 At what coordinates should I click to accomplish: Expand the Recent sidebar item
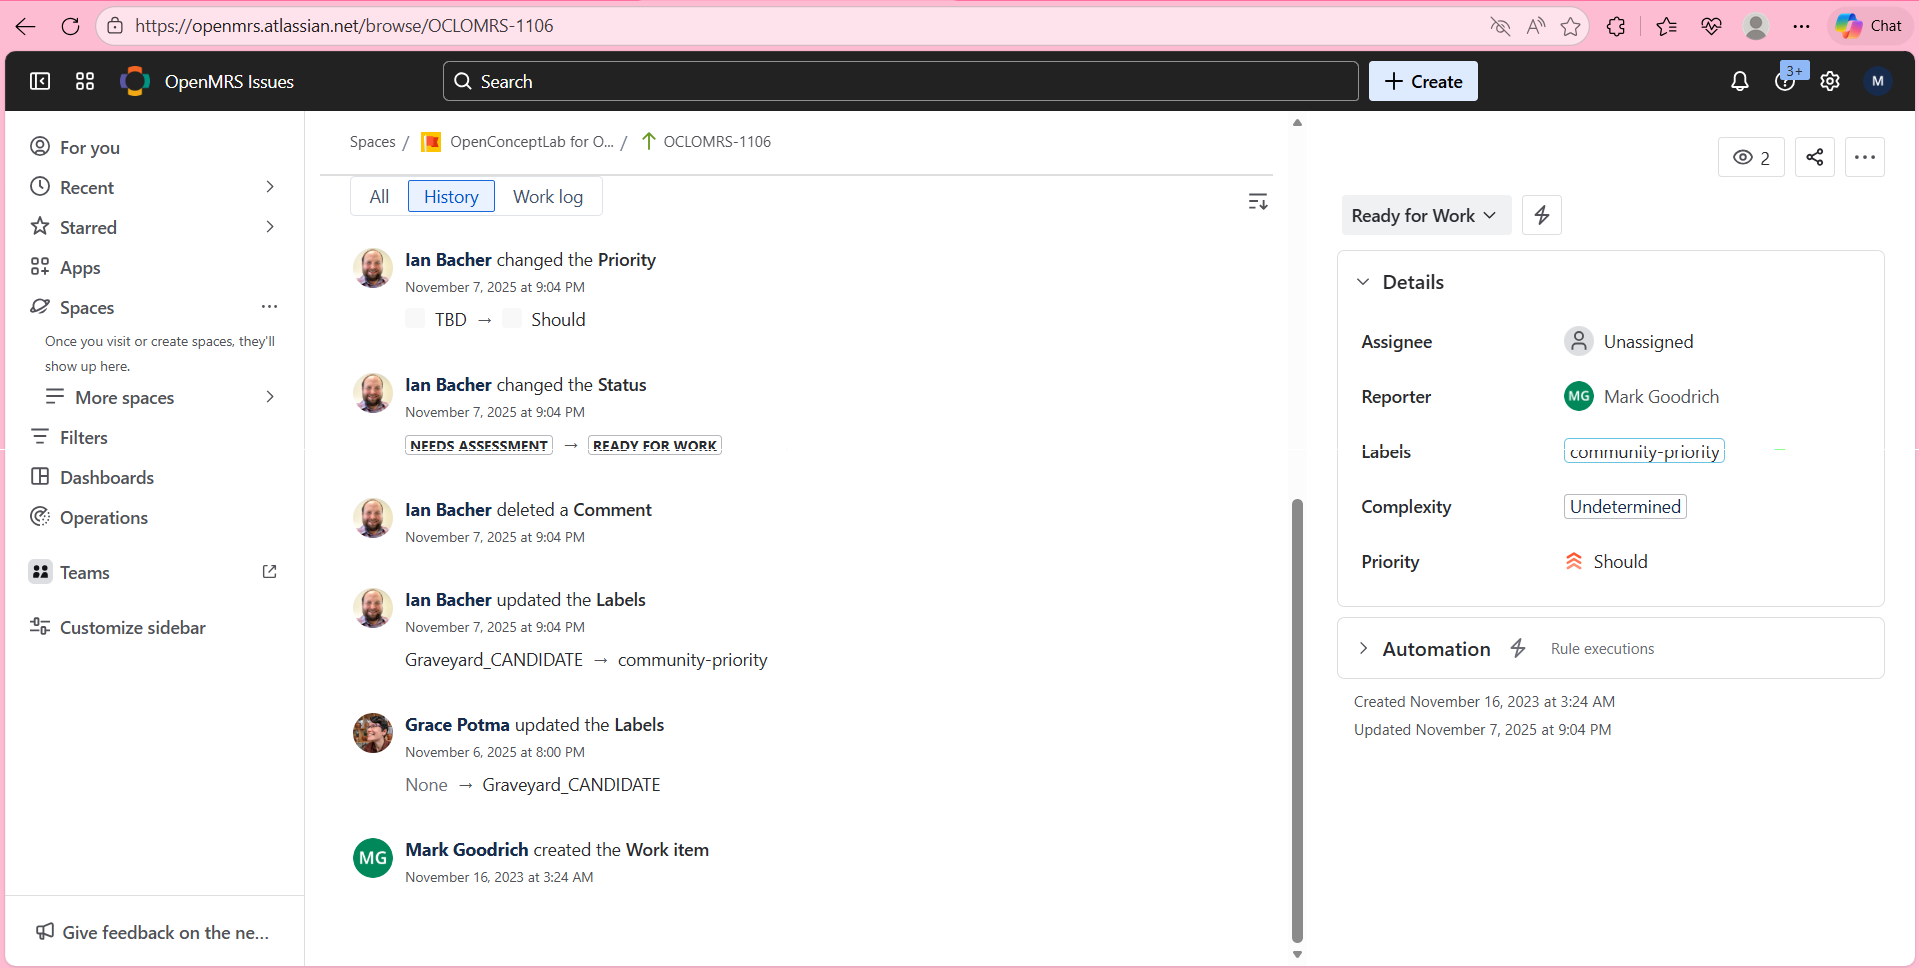tap(269, 187)
